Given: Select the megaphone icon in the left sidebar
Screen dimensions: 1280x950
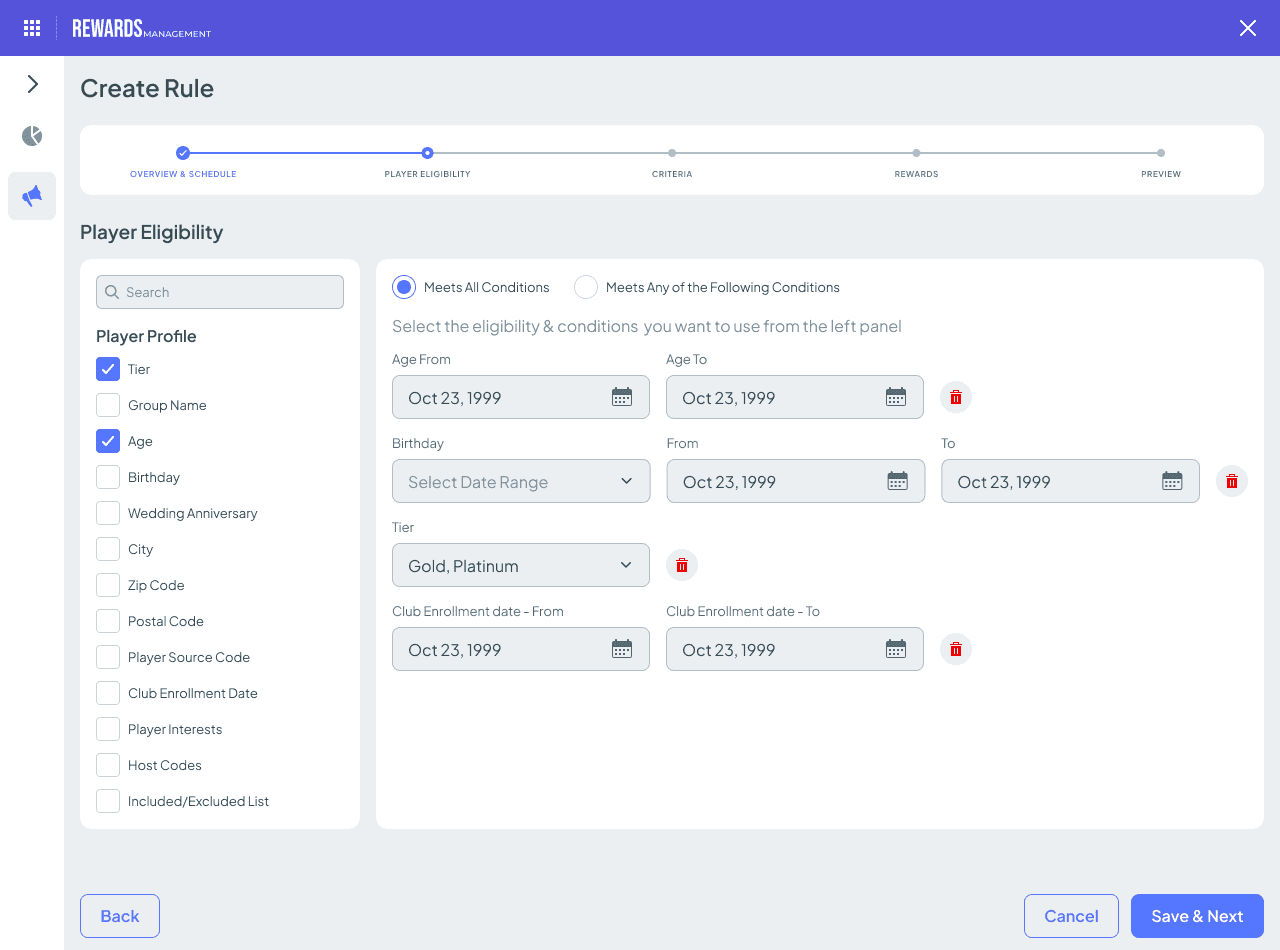Looking at the screenshot, I should (32, 196).
